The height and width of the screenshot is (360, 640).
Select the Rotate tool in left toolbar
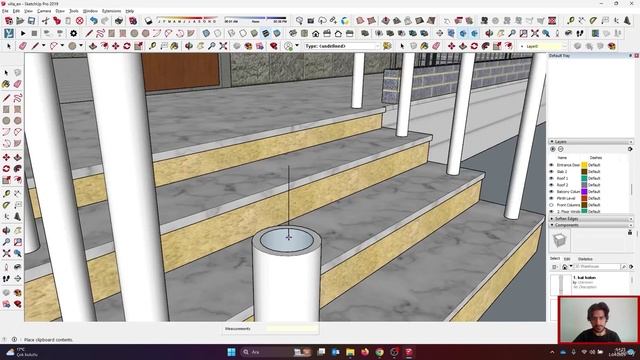6,169
